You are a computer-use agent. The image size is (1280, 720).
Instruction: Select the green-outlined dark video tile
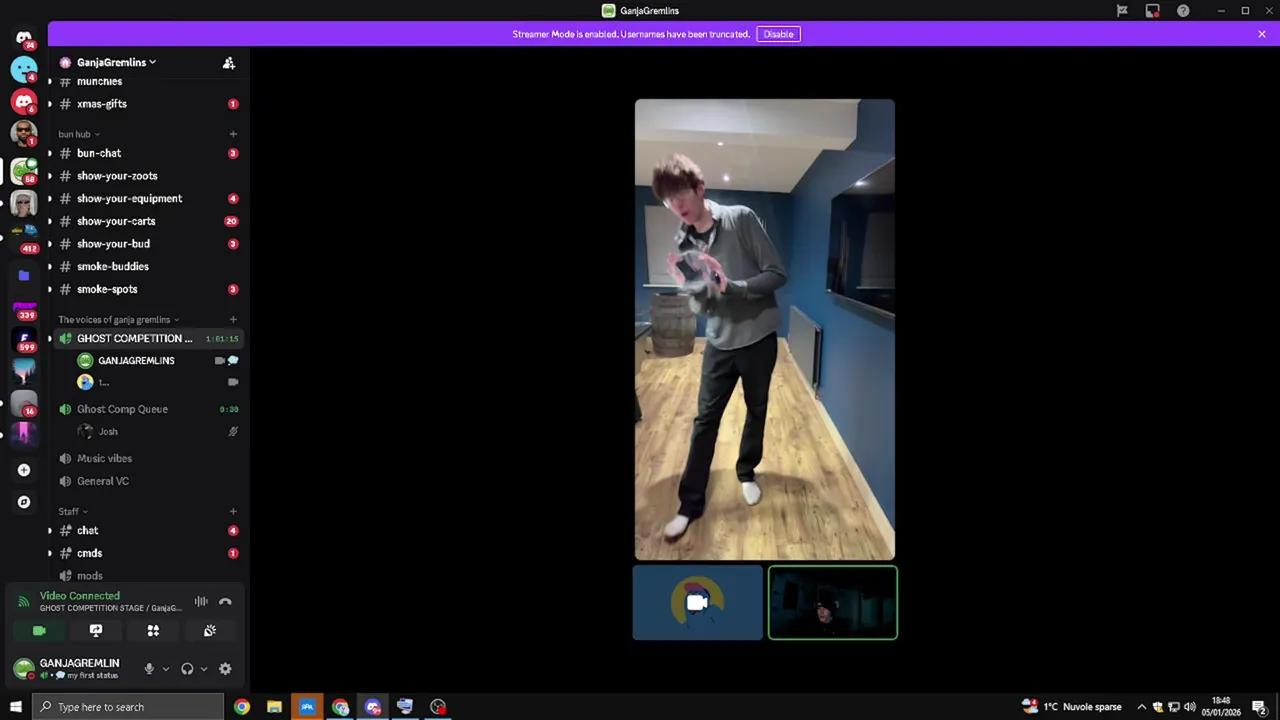(833, 603)
